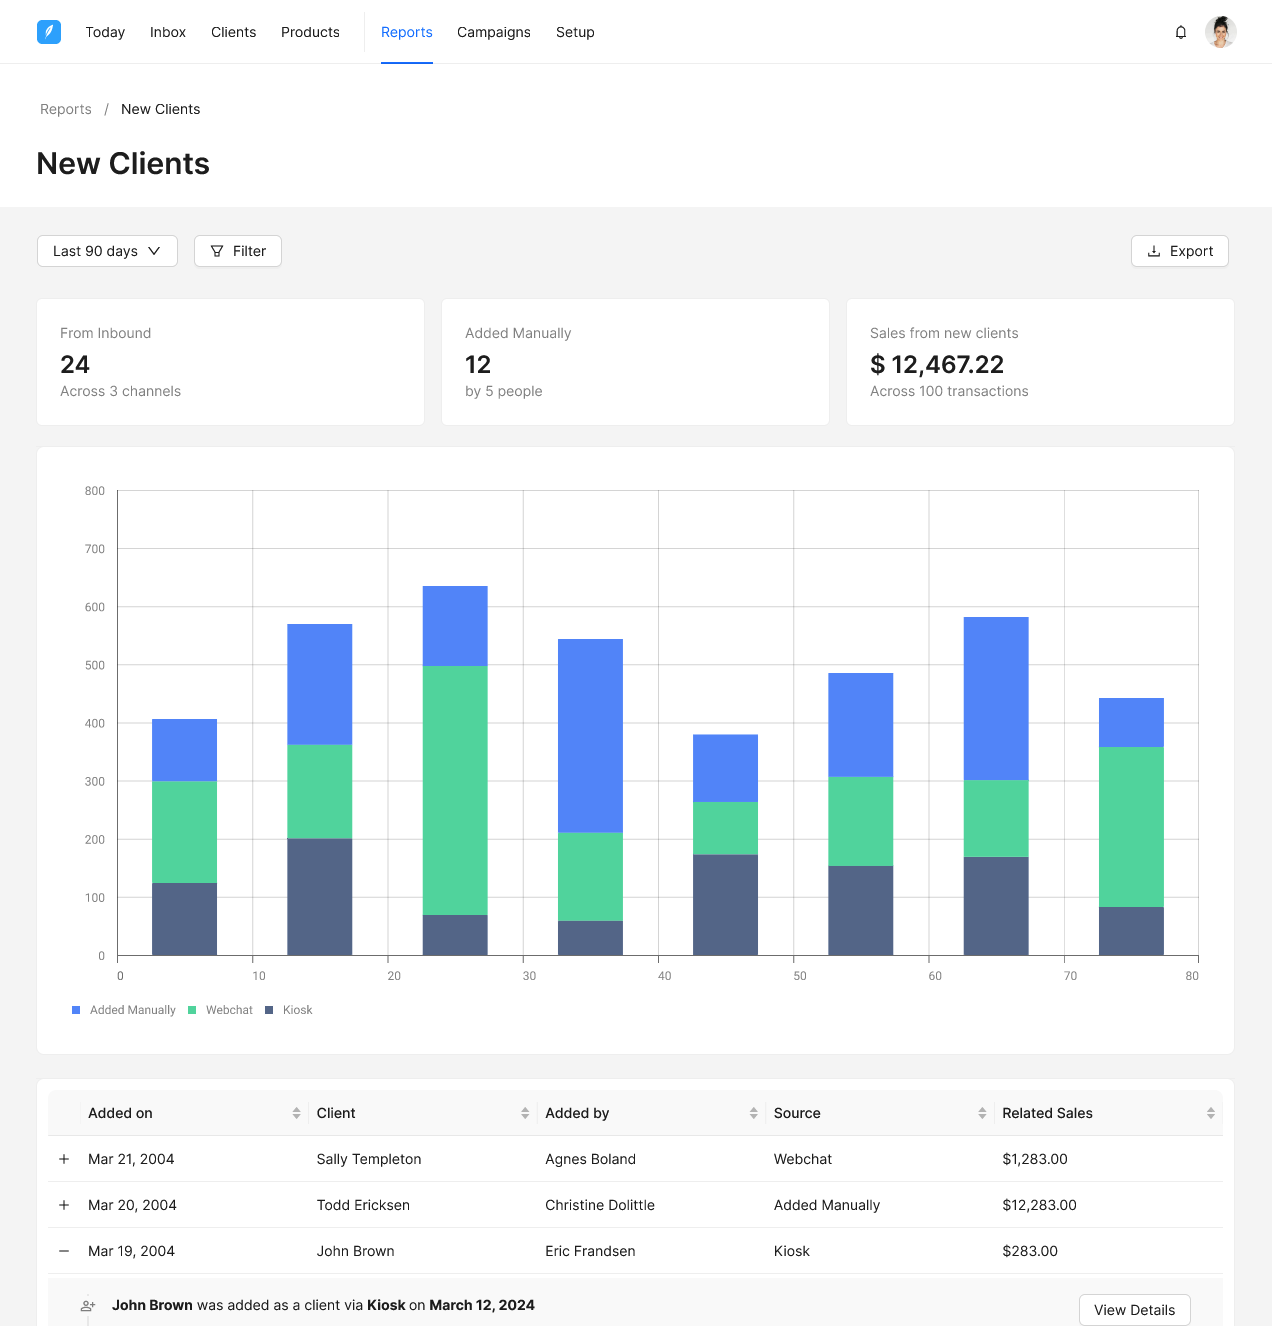The image size is (1272, 1326).
Task: Open the notifications bell
Action: click(1181, 32)
